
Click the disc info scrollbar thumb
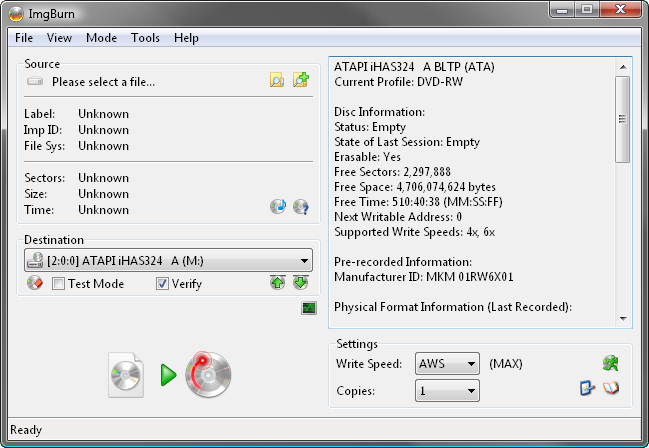tap(623, 119)
